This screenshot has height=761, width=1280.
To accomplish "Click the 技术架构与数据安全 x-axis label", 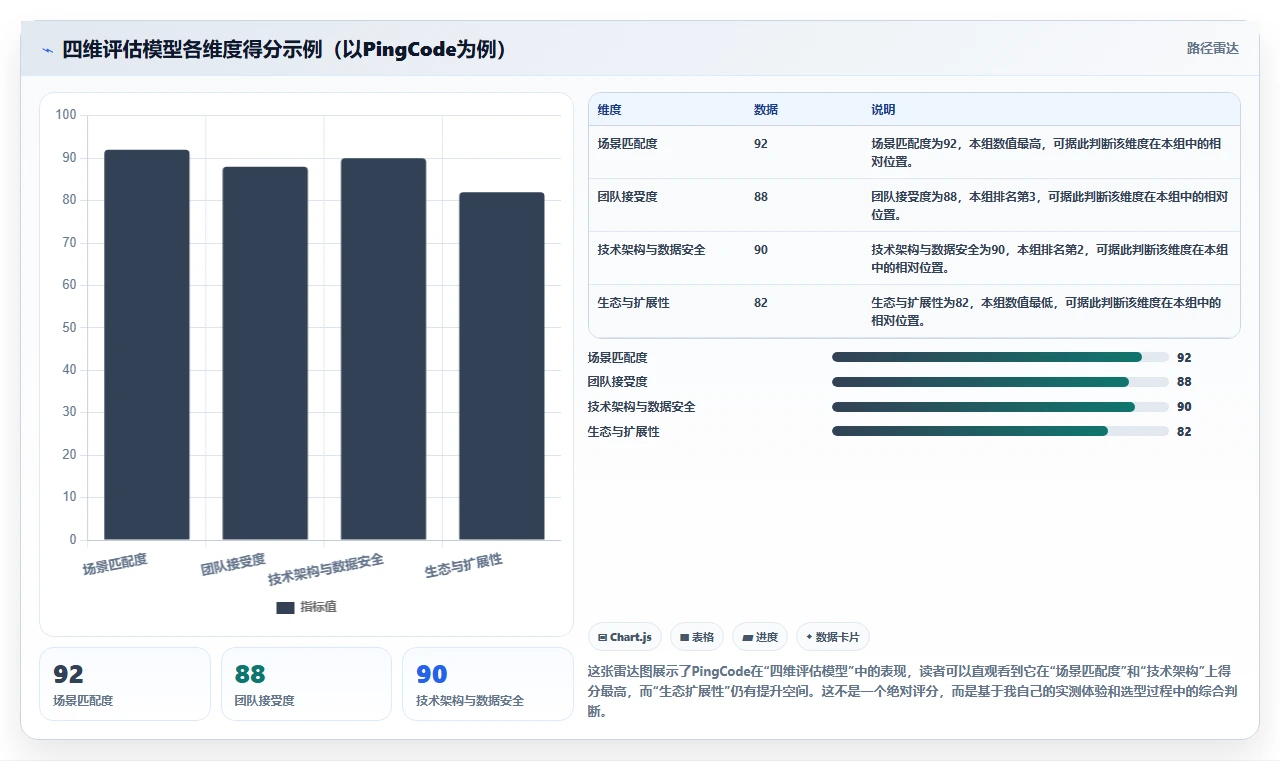I will tap(326, 570).
